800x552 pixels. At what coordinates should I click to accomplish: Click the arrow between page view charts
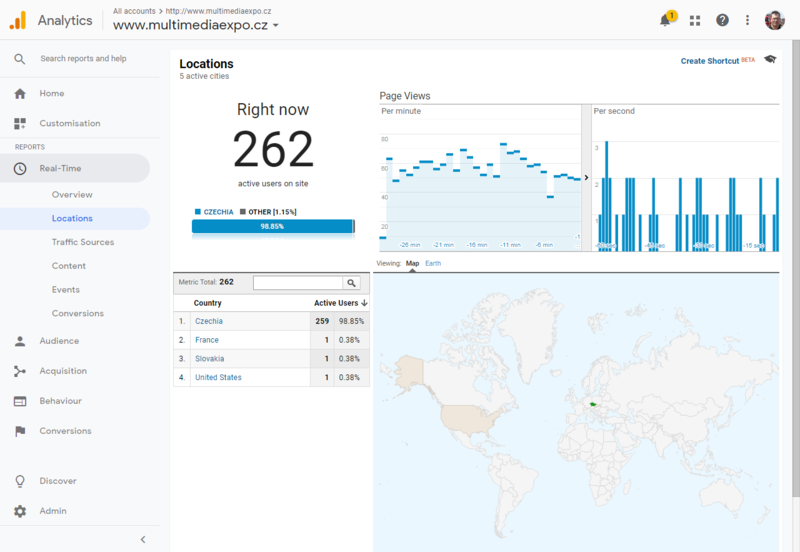pos(586,178)
